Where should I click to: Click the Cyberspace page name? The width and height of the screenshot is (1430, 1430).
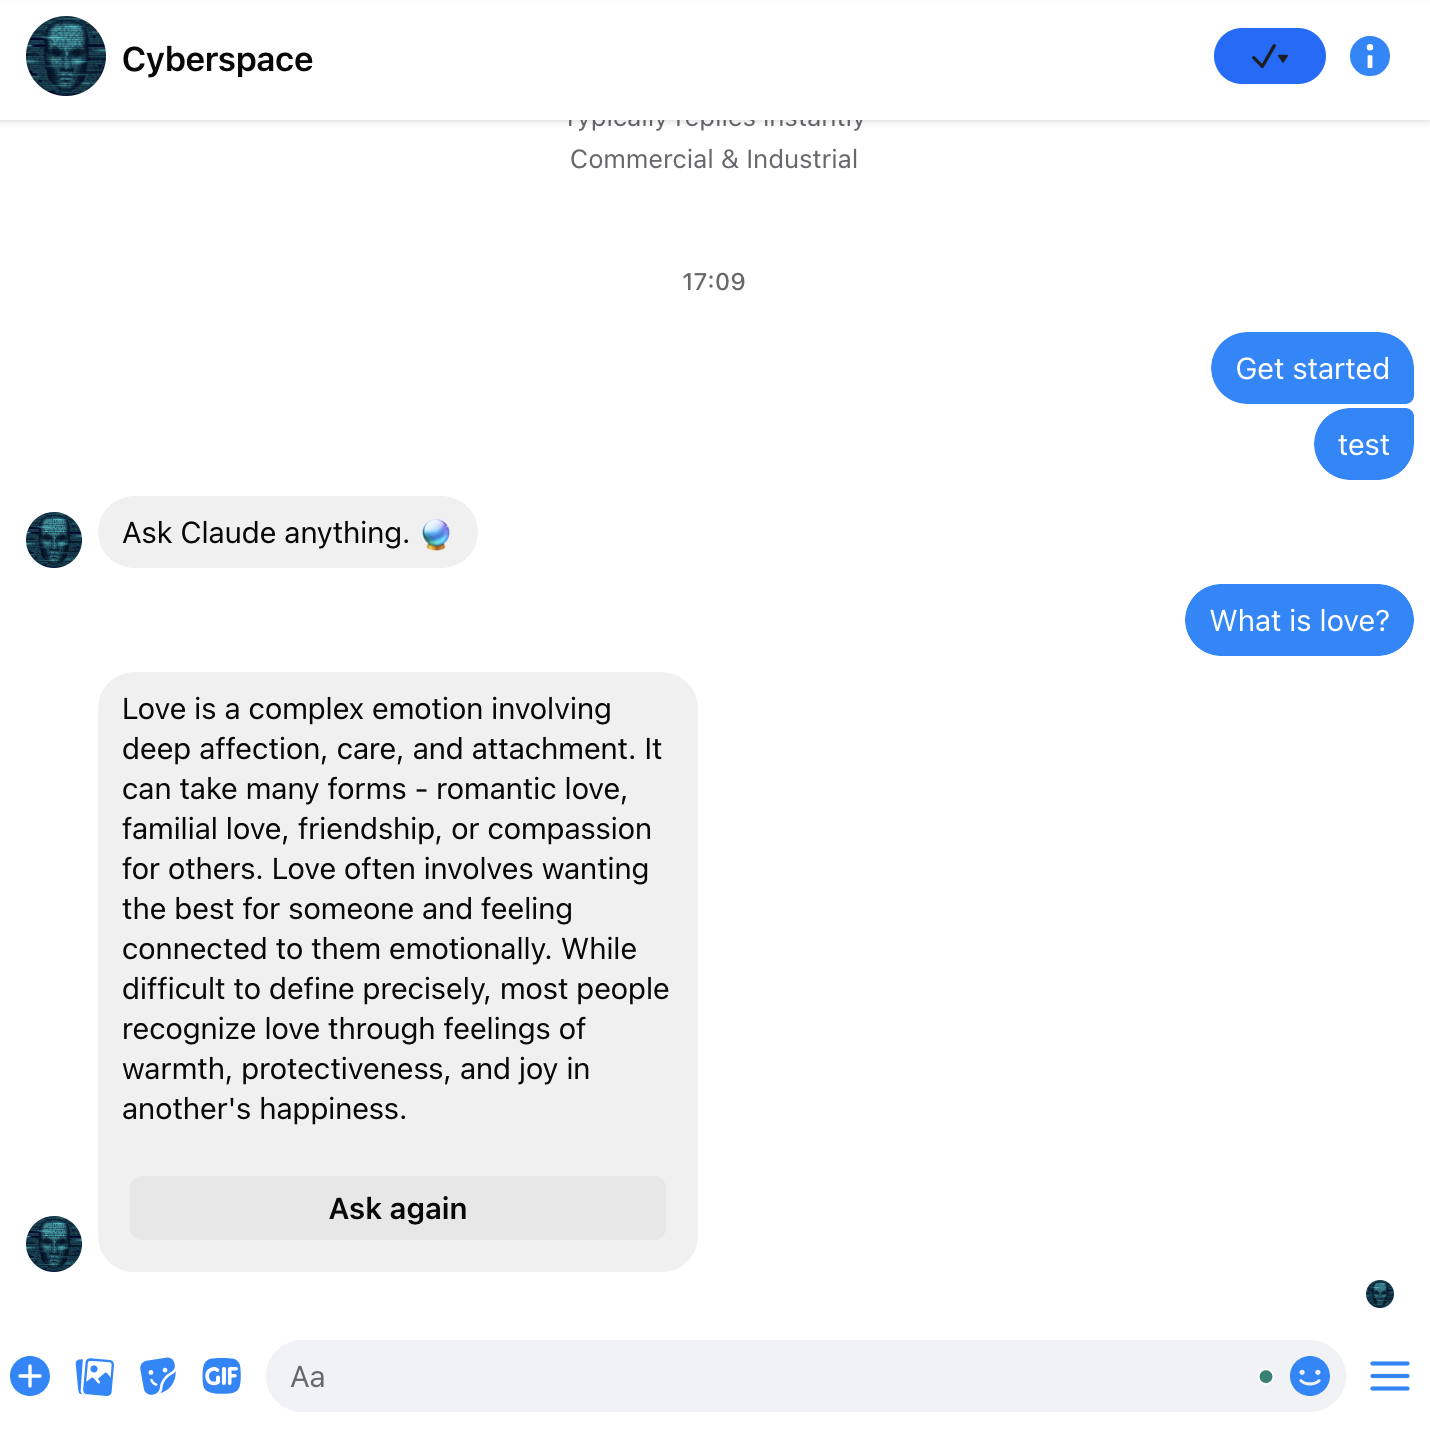click(217, 60)
